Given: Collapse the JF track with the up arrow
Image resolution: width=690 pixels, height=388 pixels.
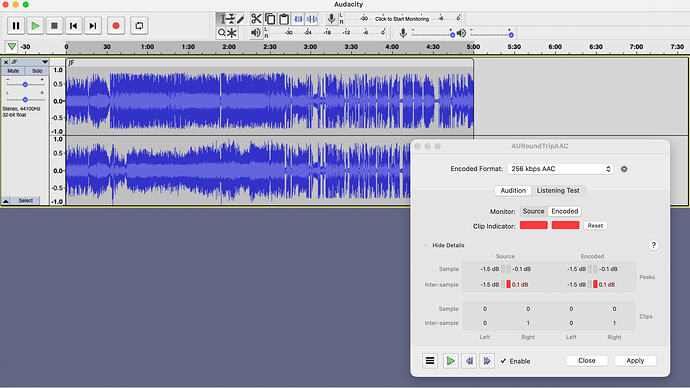Looking at the screenshot, I should tap(6, 201).
